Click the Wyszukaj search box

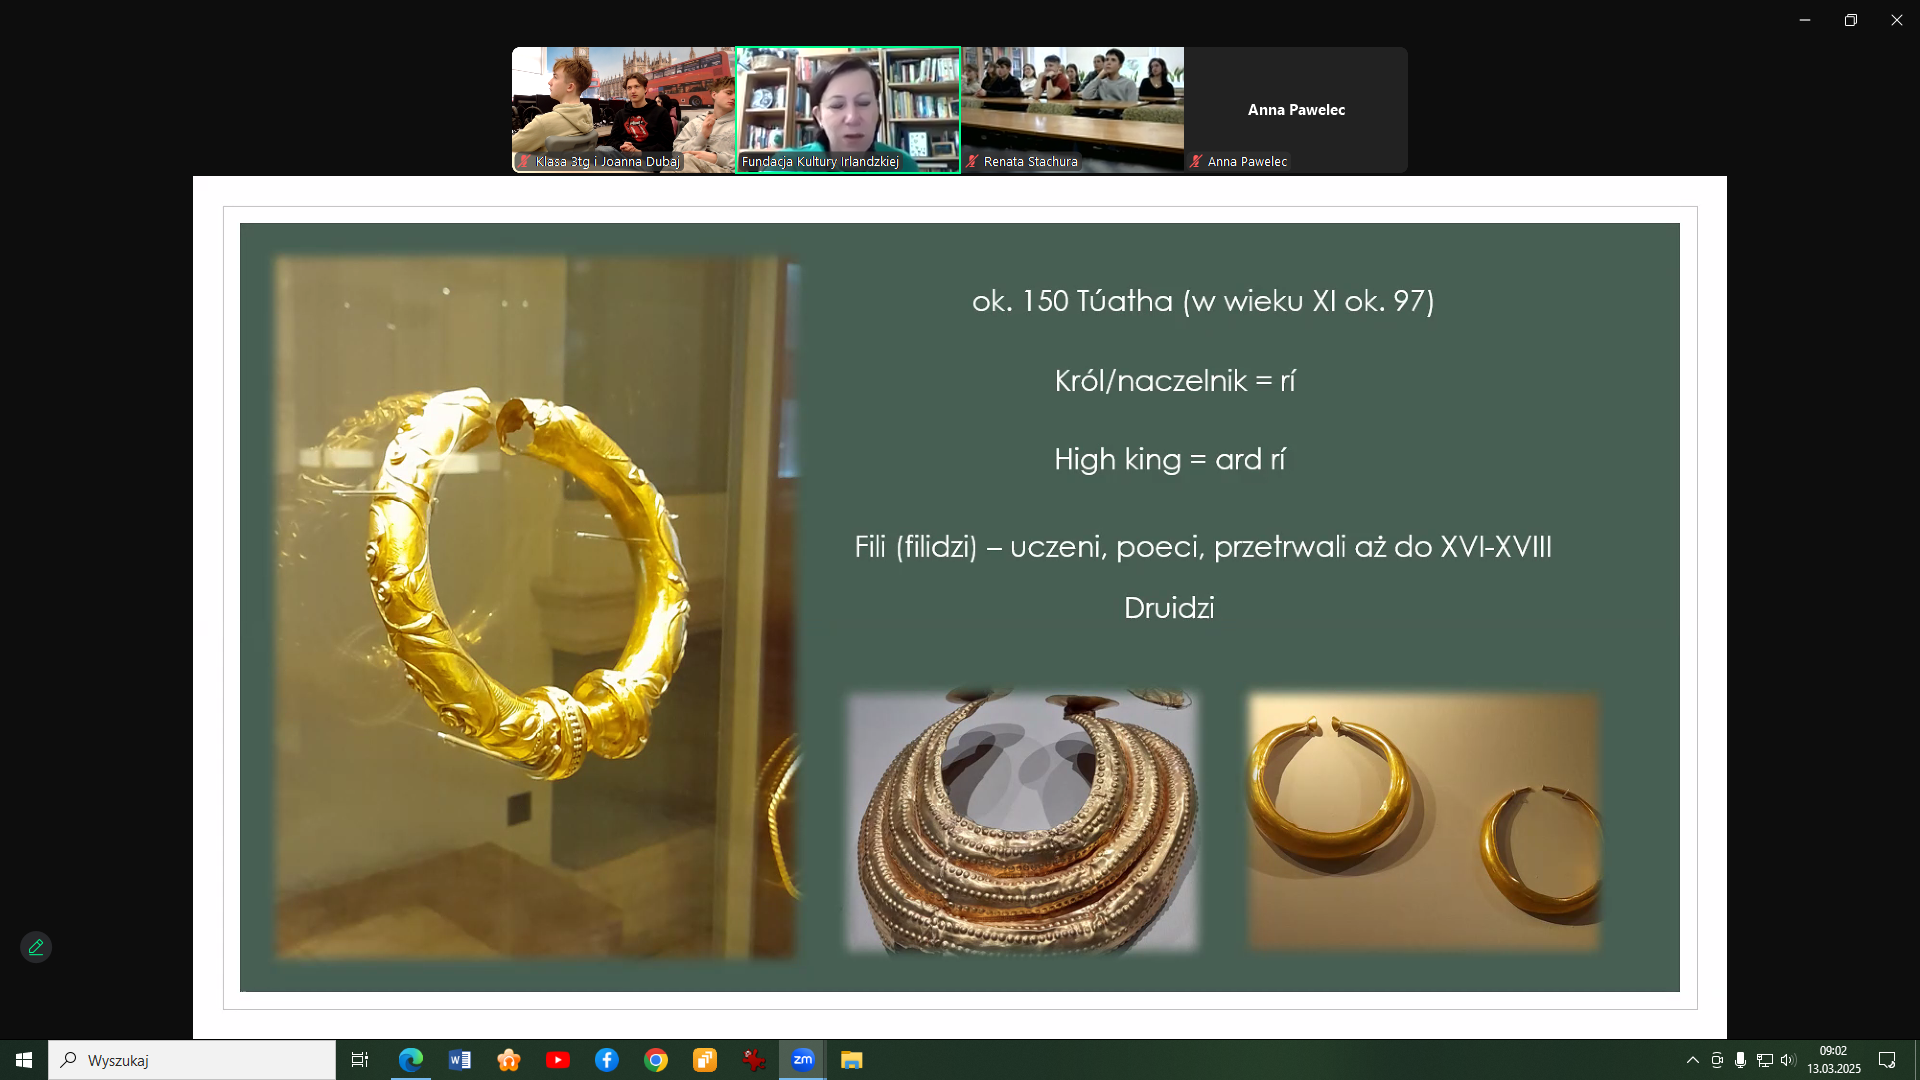(x=192, y=1060)
